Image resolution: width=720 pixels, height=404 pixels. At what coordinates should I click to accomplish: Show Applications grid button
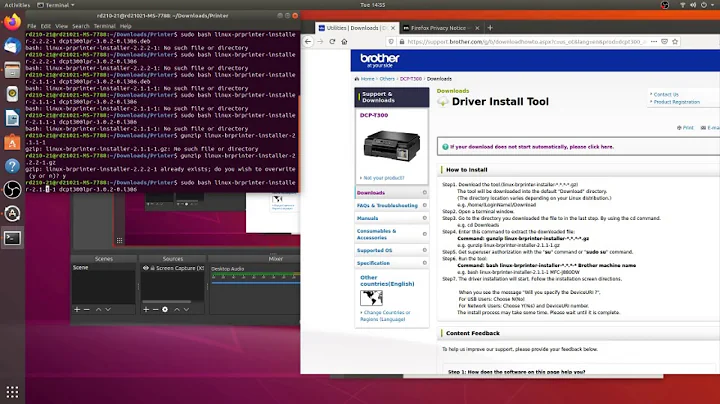pos(12,392)
